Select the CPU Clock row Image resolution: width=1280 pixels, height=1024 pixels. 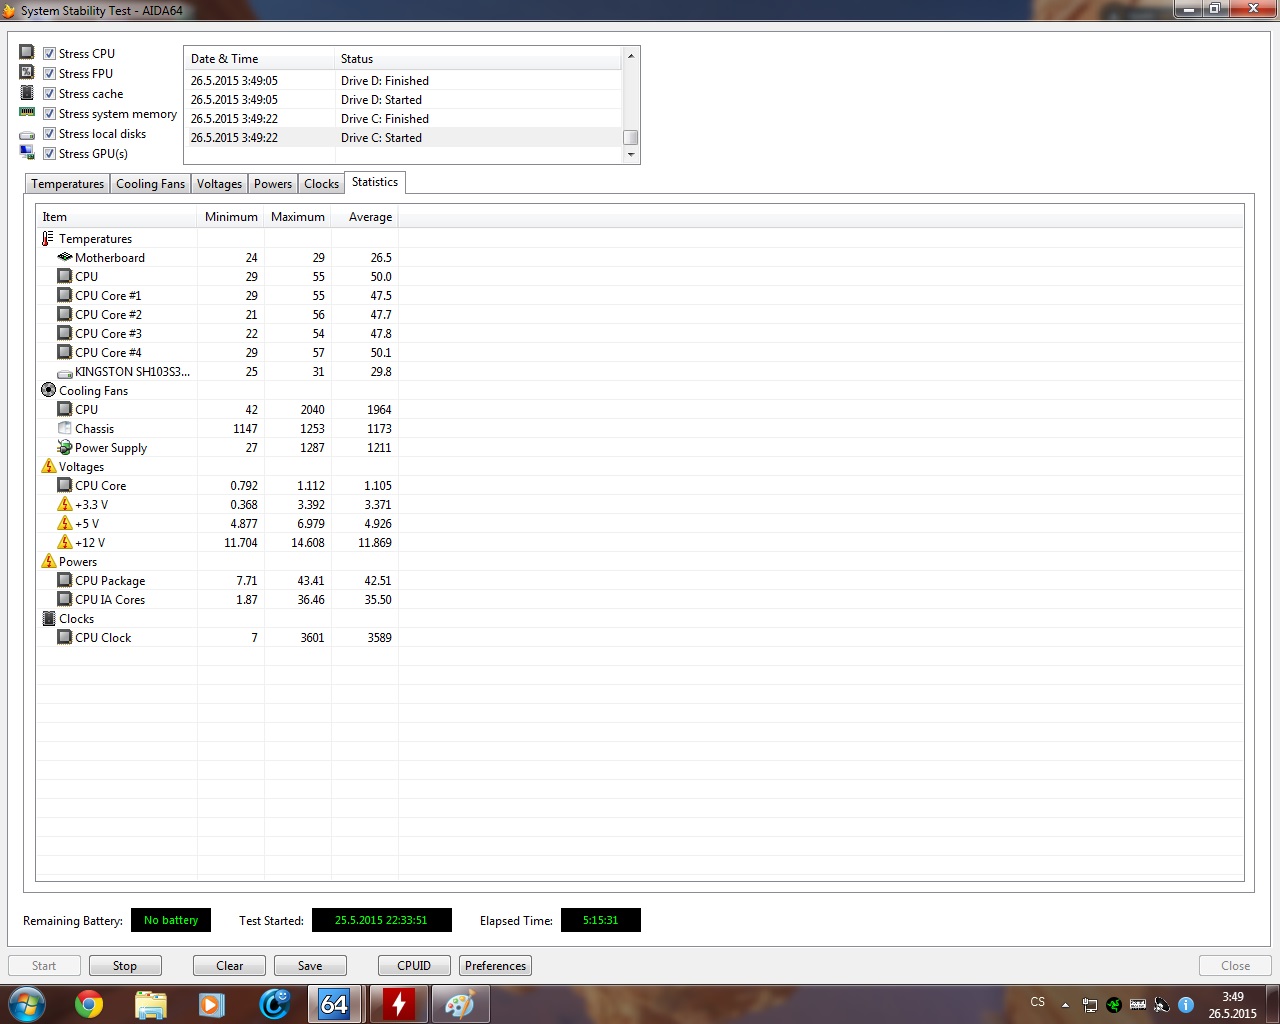[x=217, y=638]
